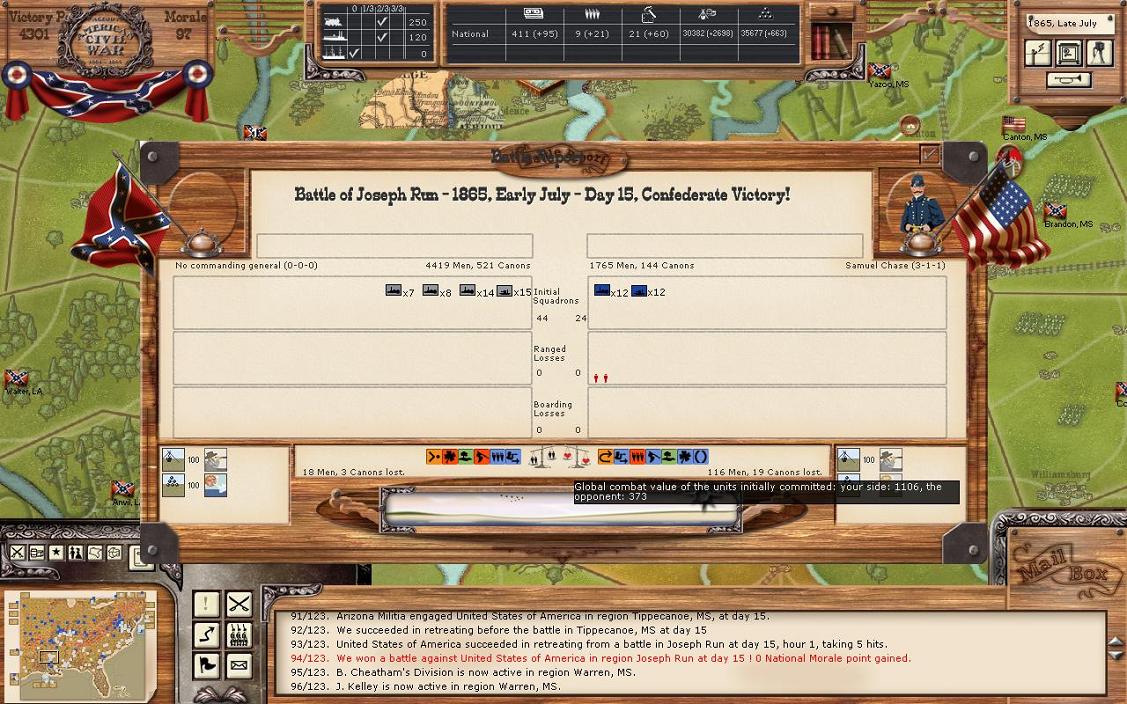Select the winding arrow movement filter
The image size is (1127, 704).
coord(206,634)
